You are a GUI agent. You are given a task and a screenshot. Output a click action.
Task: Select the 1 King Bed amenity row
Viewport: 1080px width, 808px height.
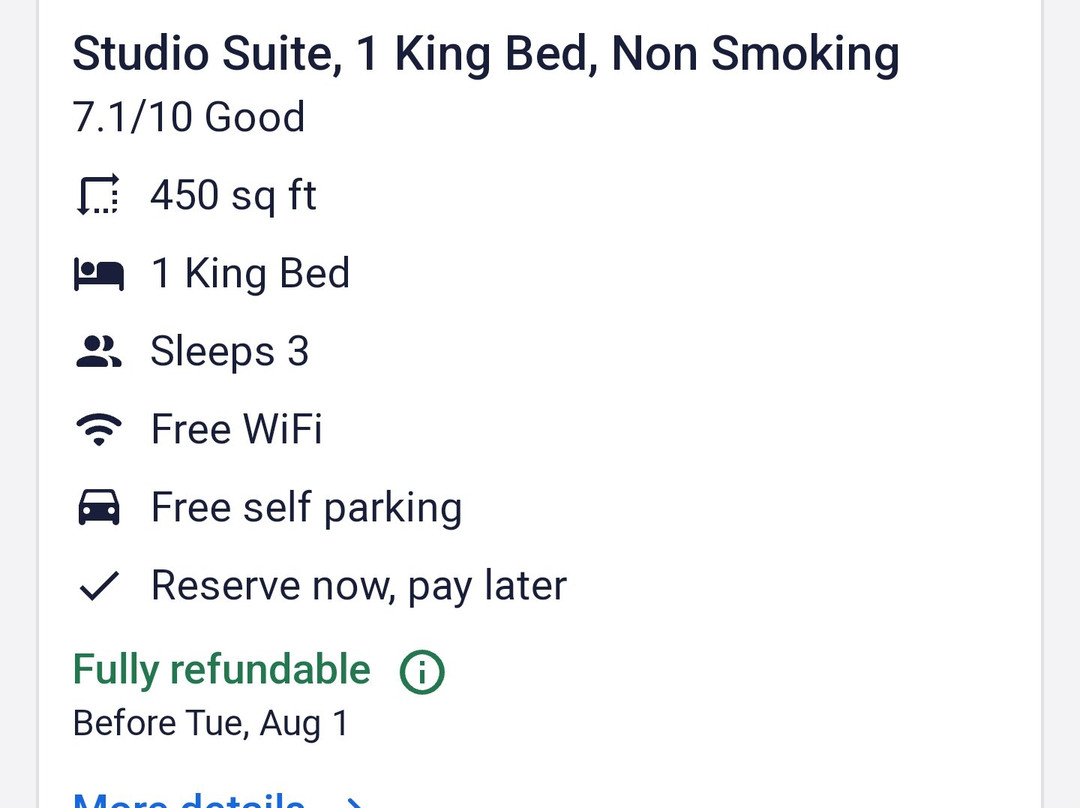[x=250, y=273]
